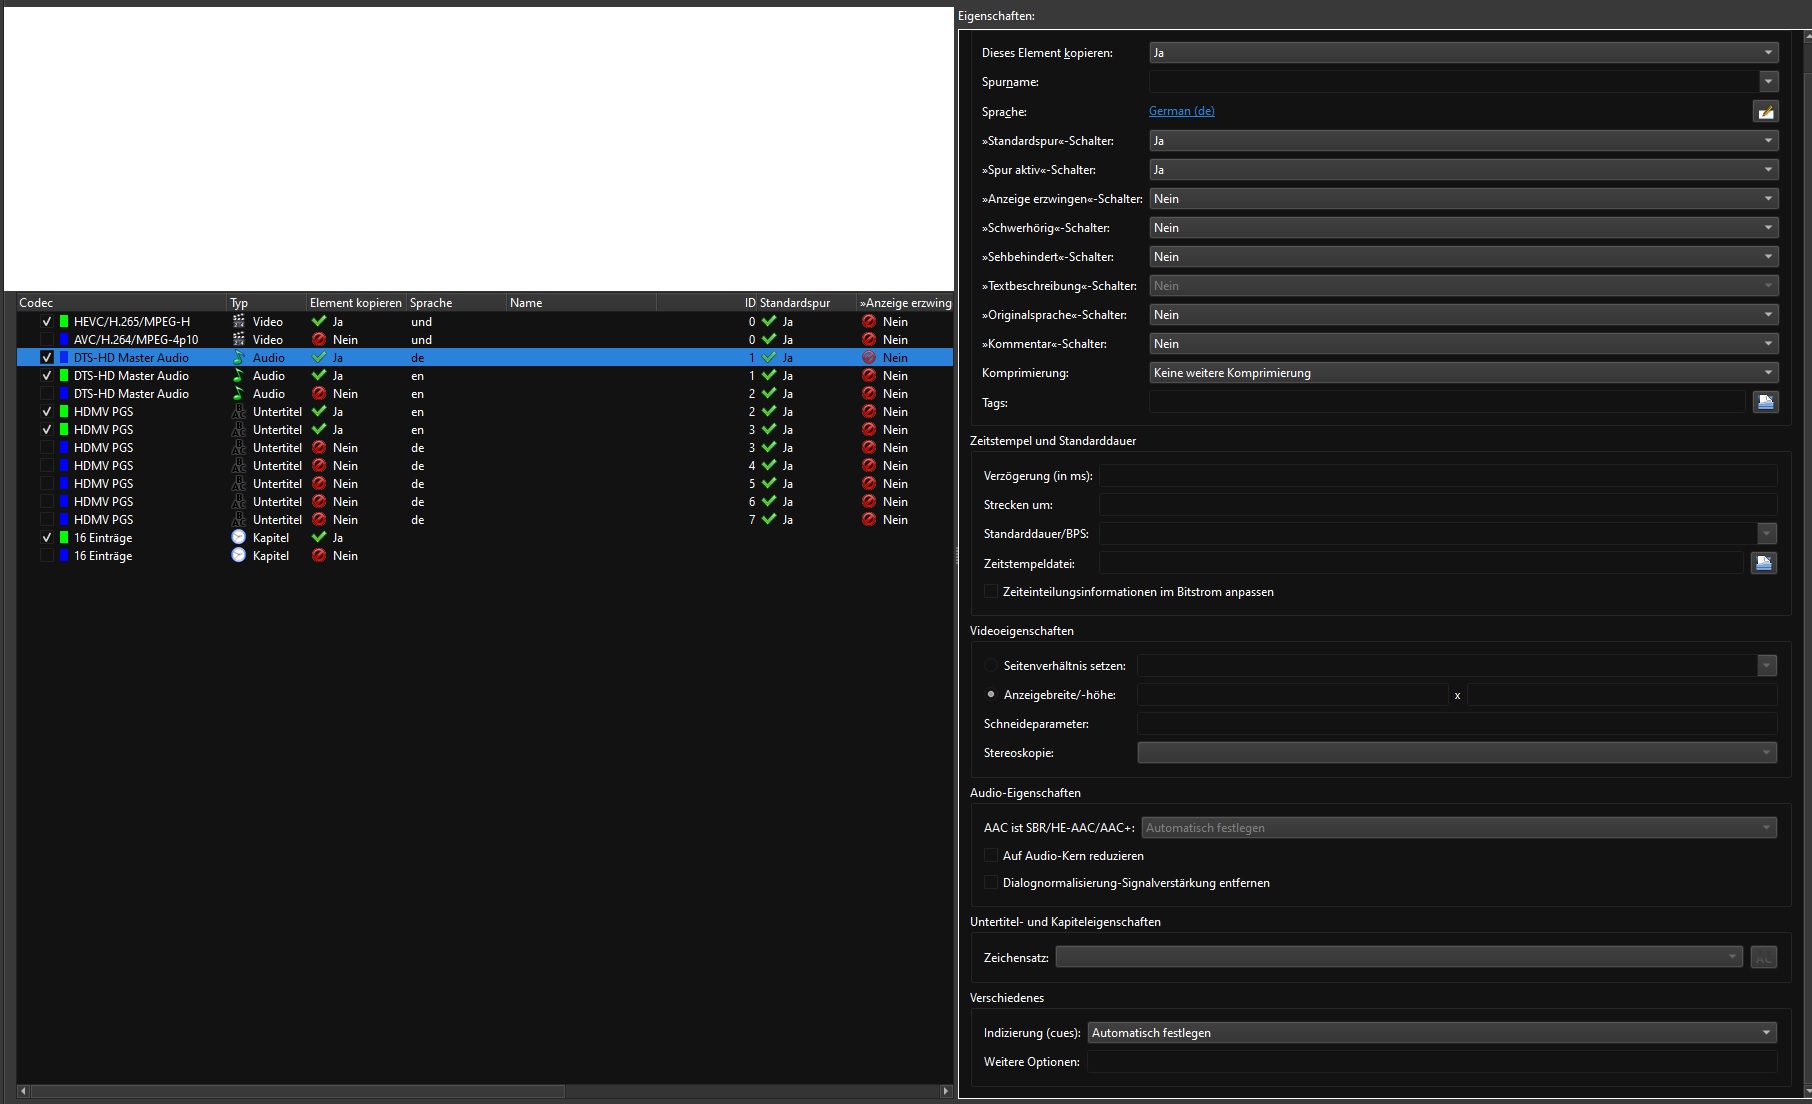This screenshot has width=1812, height=1104.
Task: Click the track list horizontal scrollbar
Action: click(297, 1091)
